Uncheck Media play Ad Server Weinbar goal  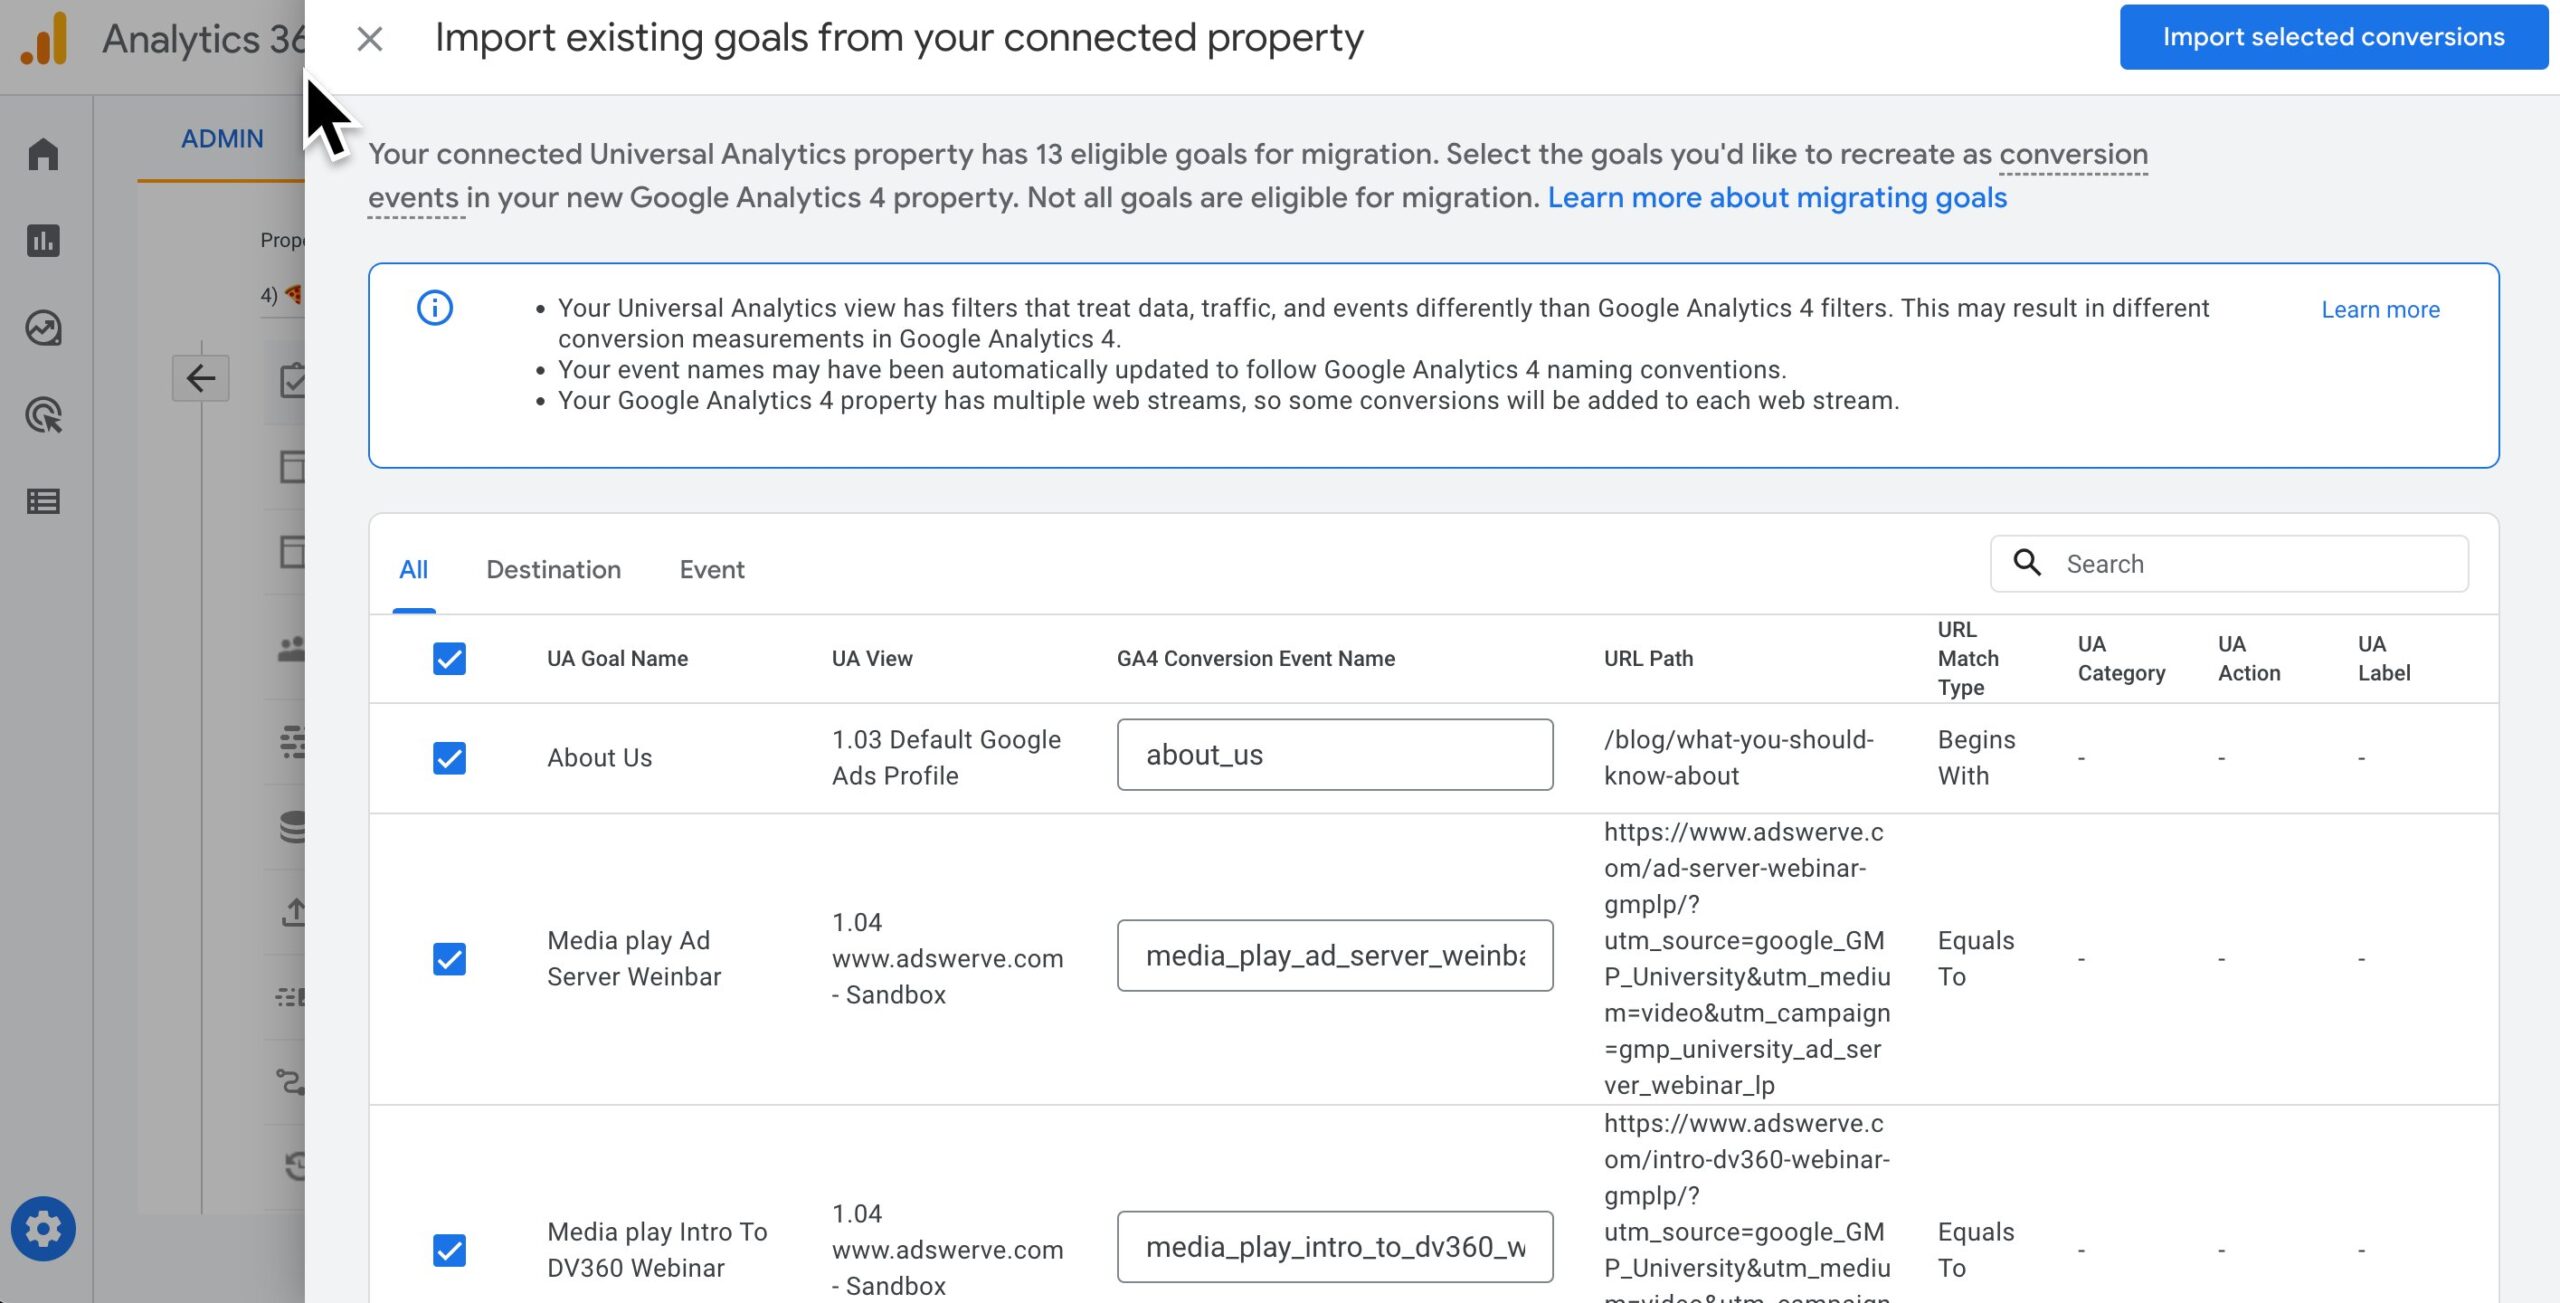(x=449, y=959)
